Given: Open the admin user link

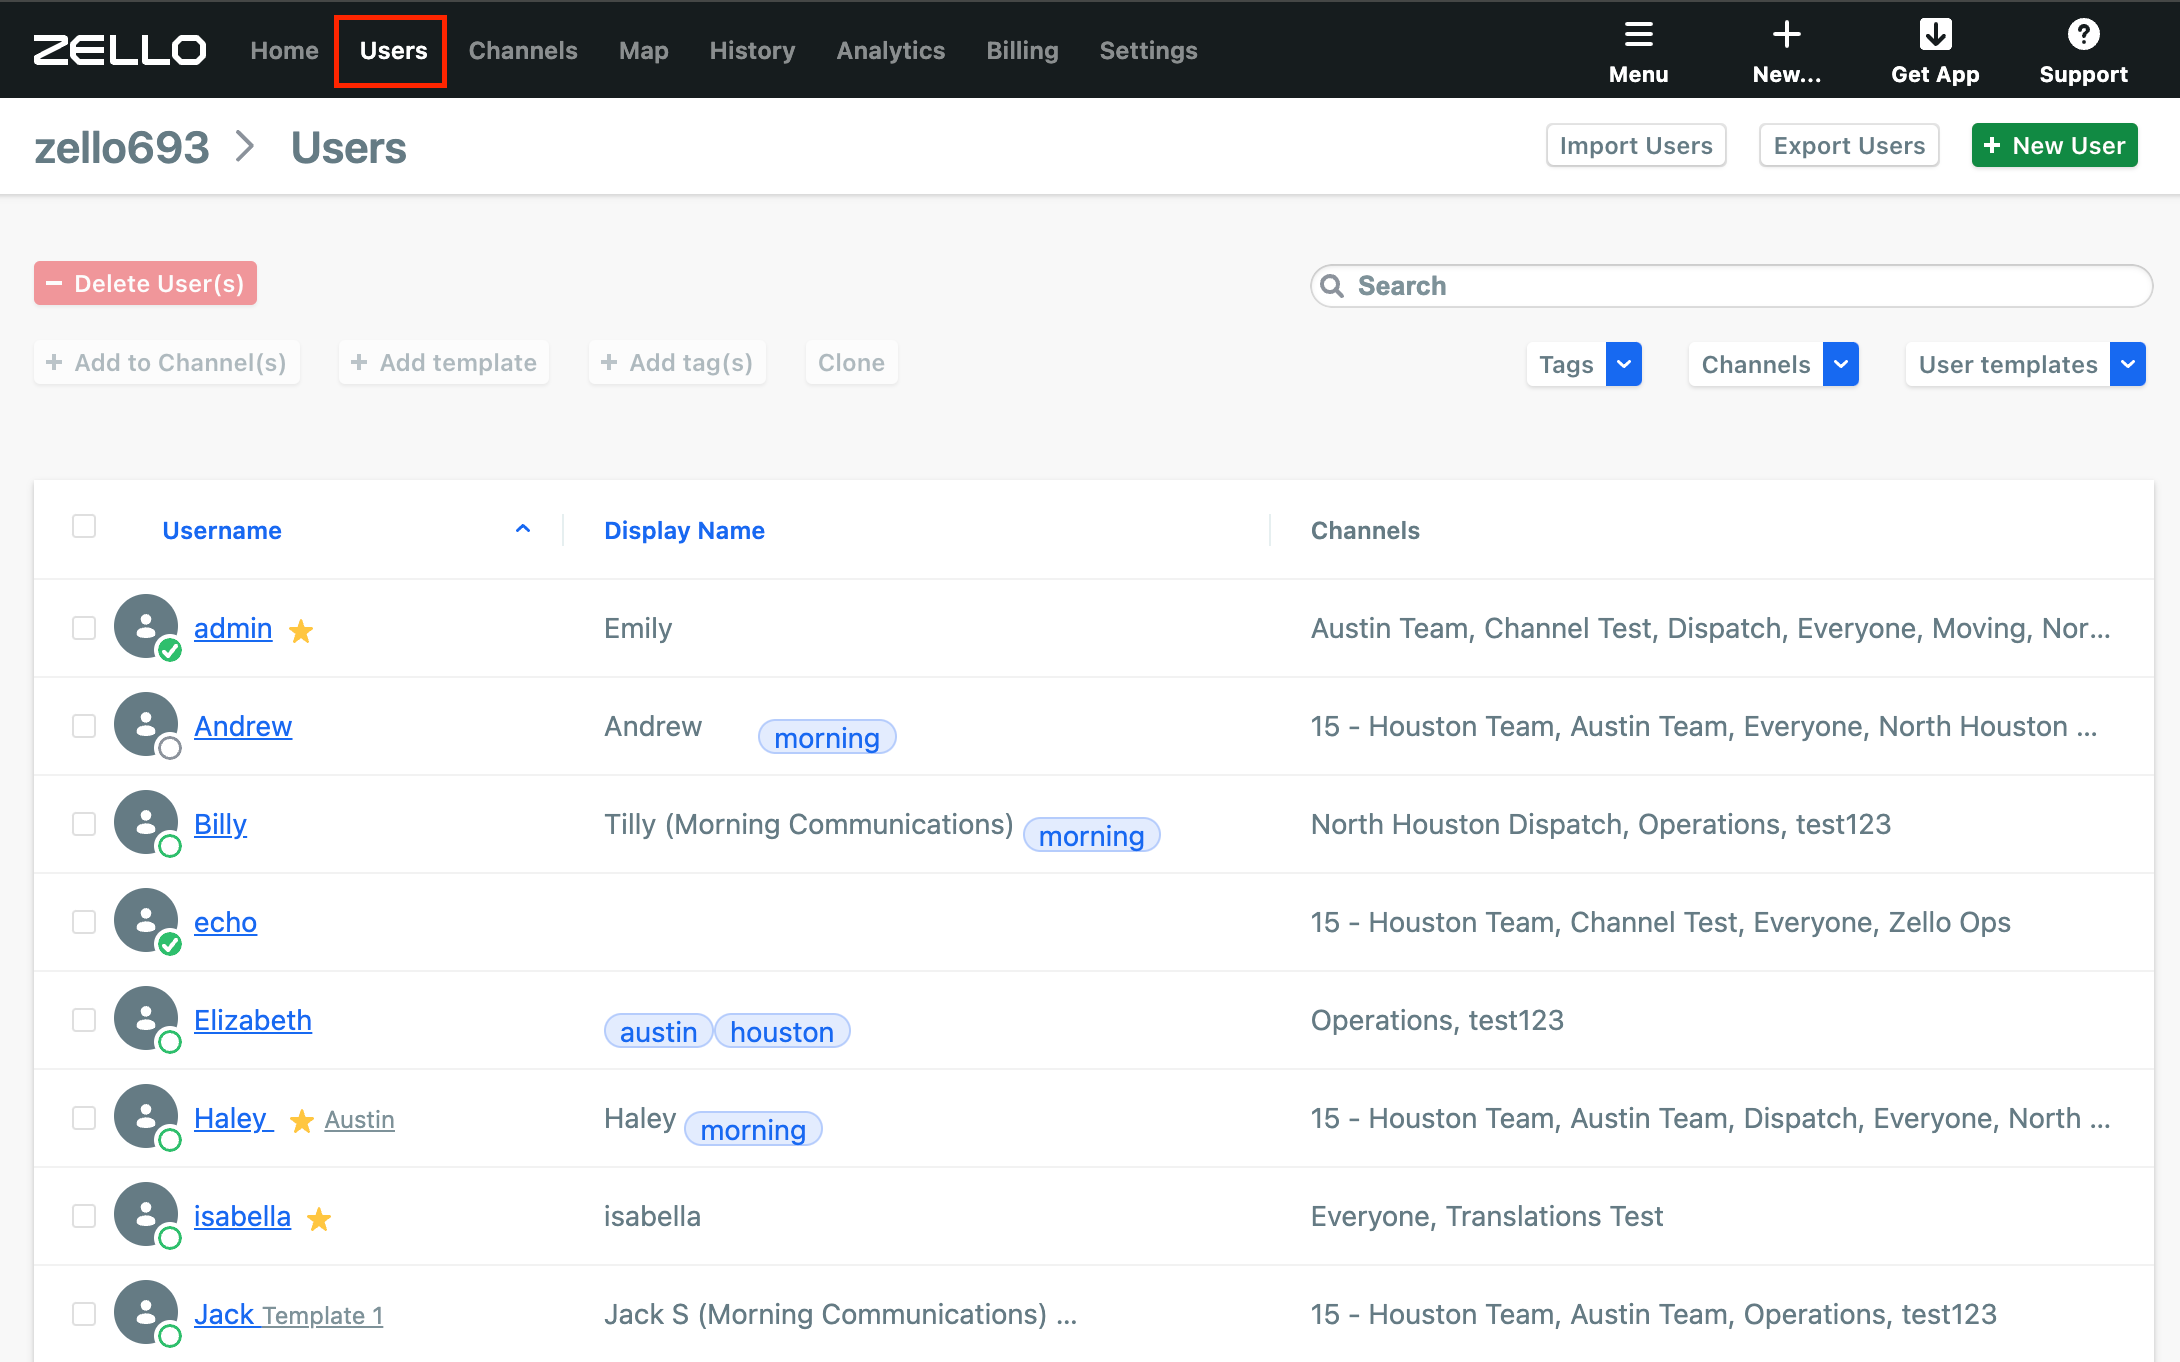Looking at the screenshot, I should (233, 628).
